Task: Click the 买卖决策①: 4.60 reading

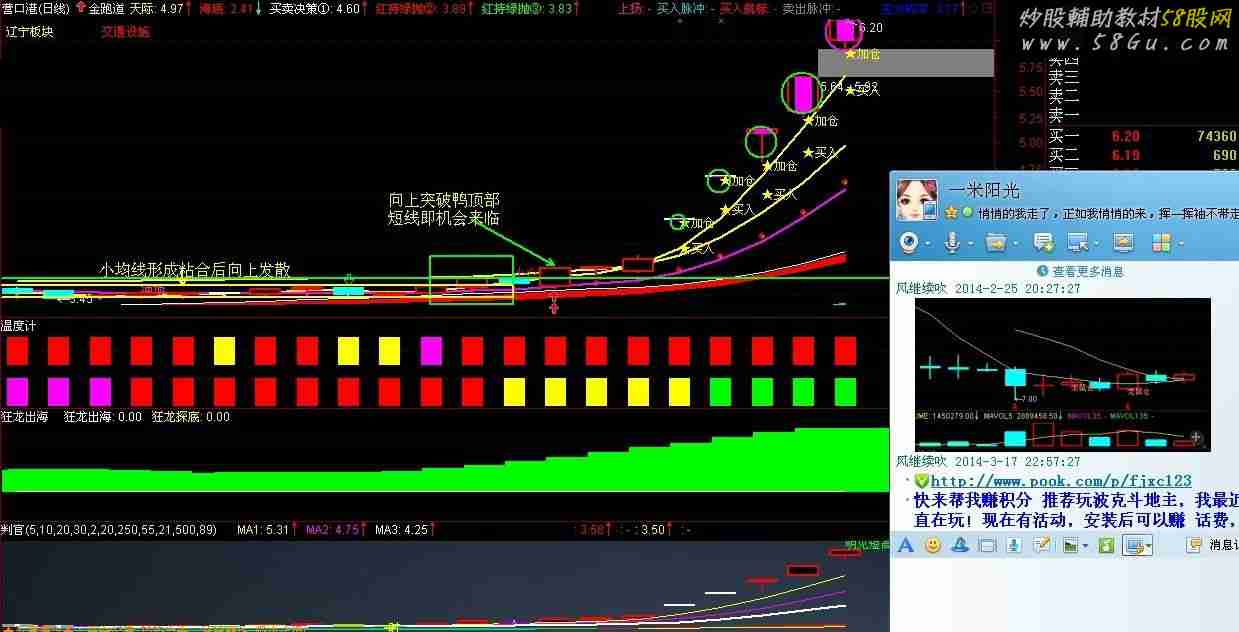Action: click(x=314, y=8)
